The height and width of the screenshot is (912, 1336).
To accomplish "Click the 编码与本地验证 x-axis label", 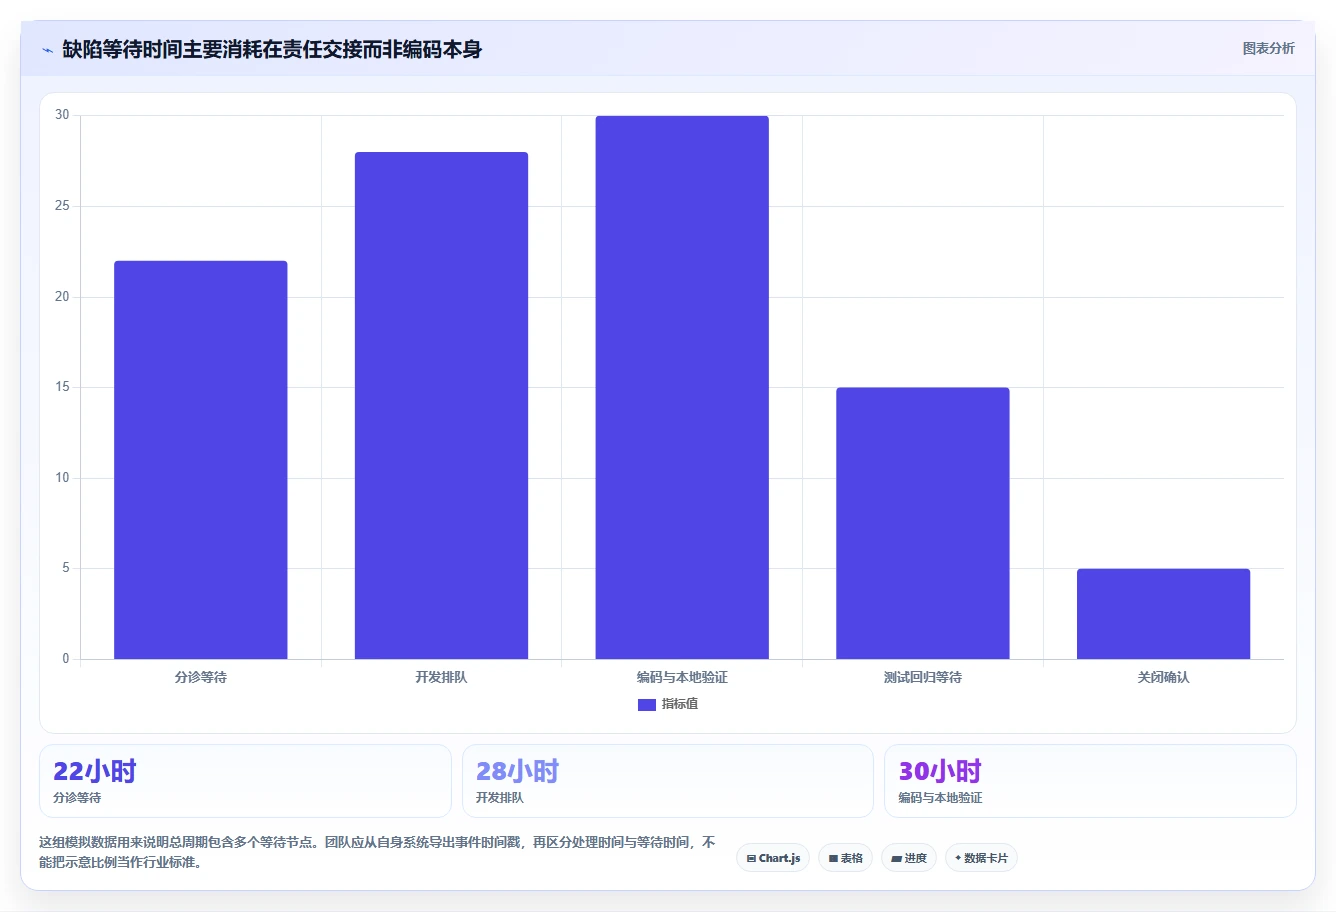I will point(682,677).
